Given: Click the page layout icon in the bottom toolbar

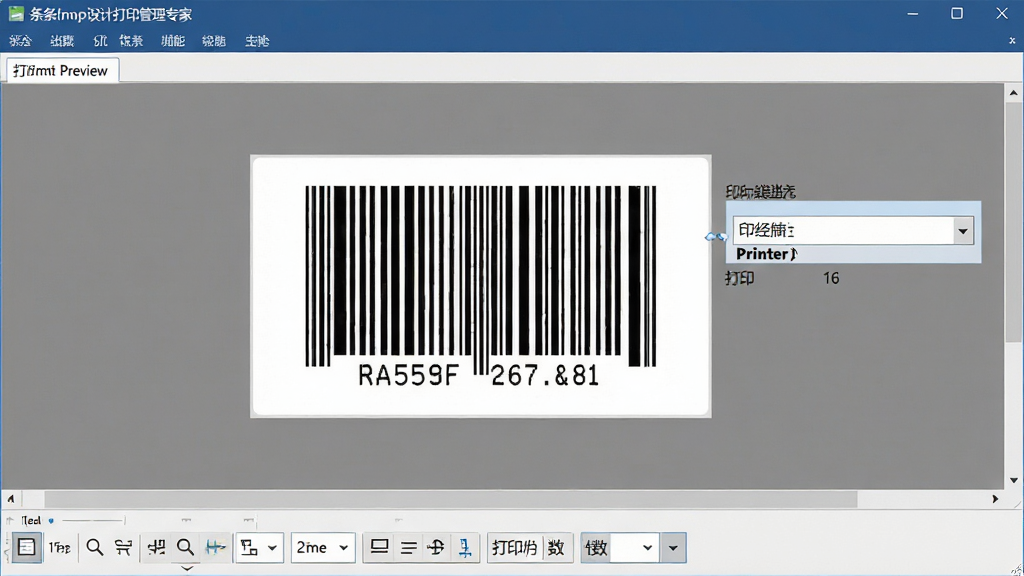Looking at the screenshot, I should pyautogui.click(x=26, y=547).
